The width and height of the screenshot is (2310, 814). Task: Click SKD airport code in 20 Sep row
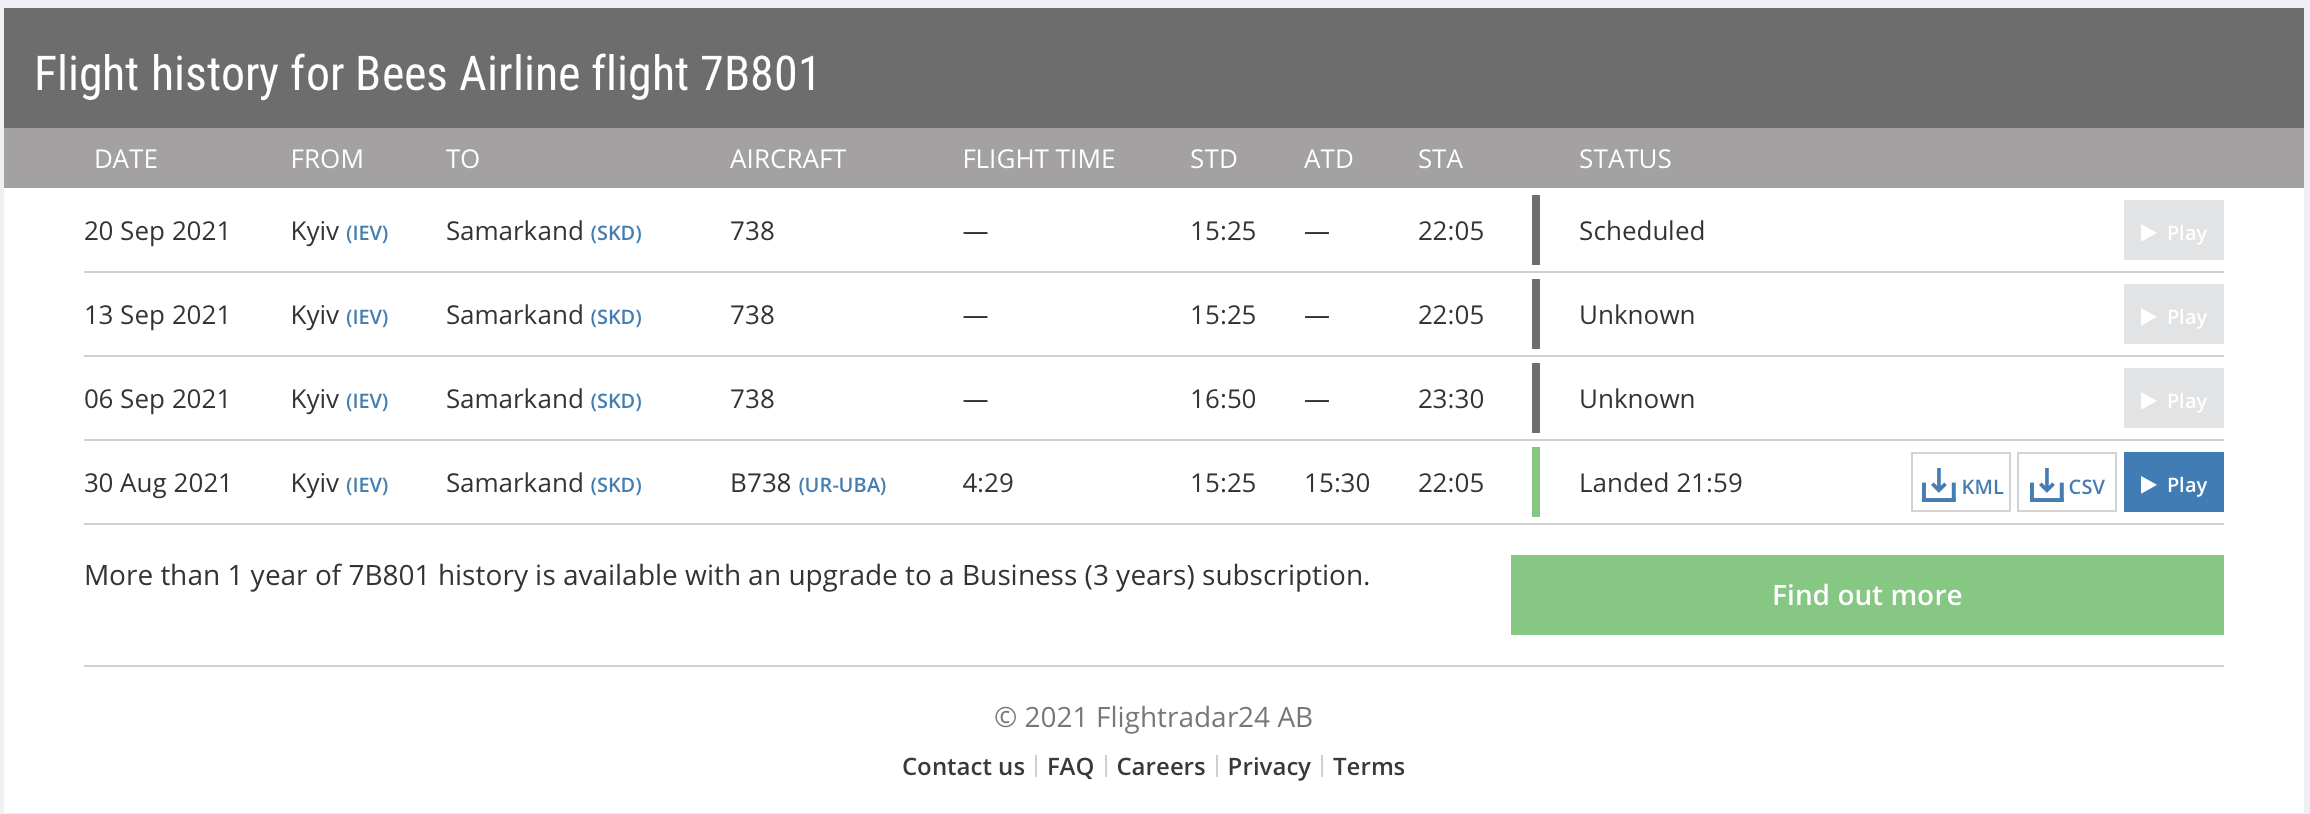[616, 233]
